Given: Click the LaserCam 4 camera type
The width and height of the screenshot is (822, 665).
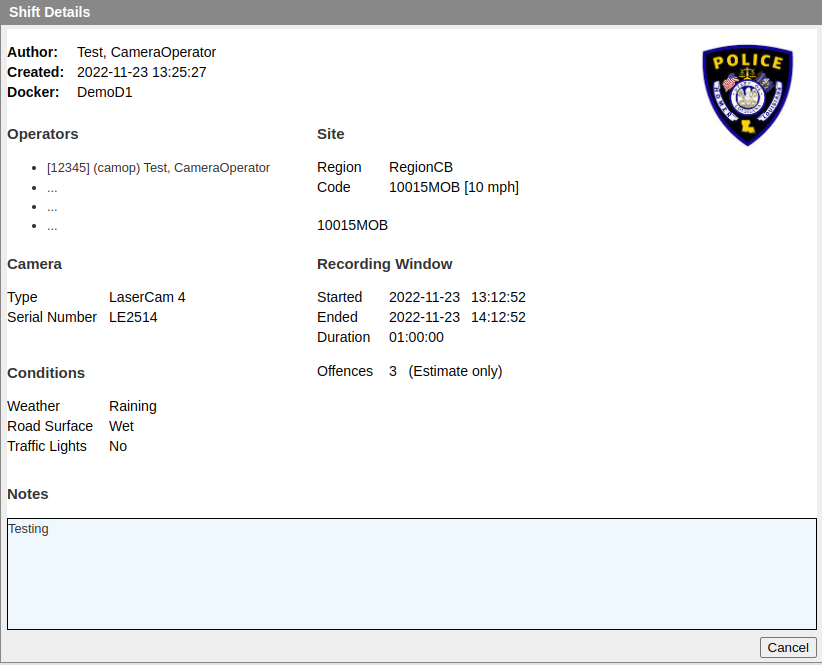Looking at the screenshot, I should 147,297.
